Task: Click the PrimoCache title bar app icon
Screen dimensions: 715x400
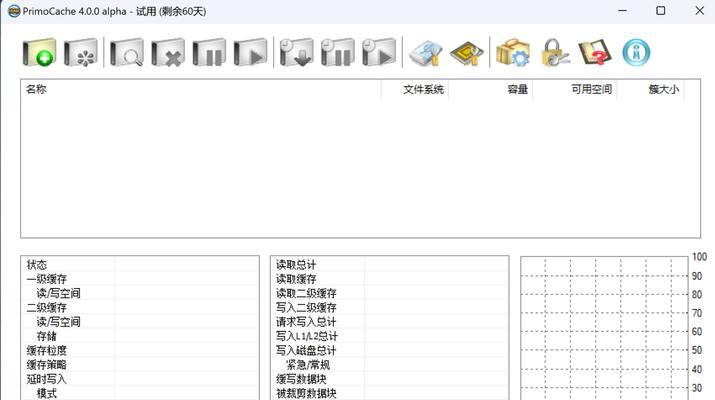Action: tap(14, 11)
